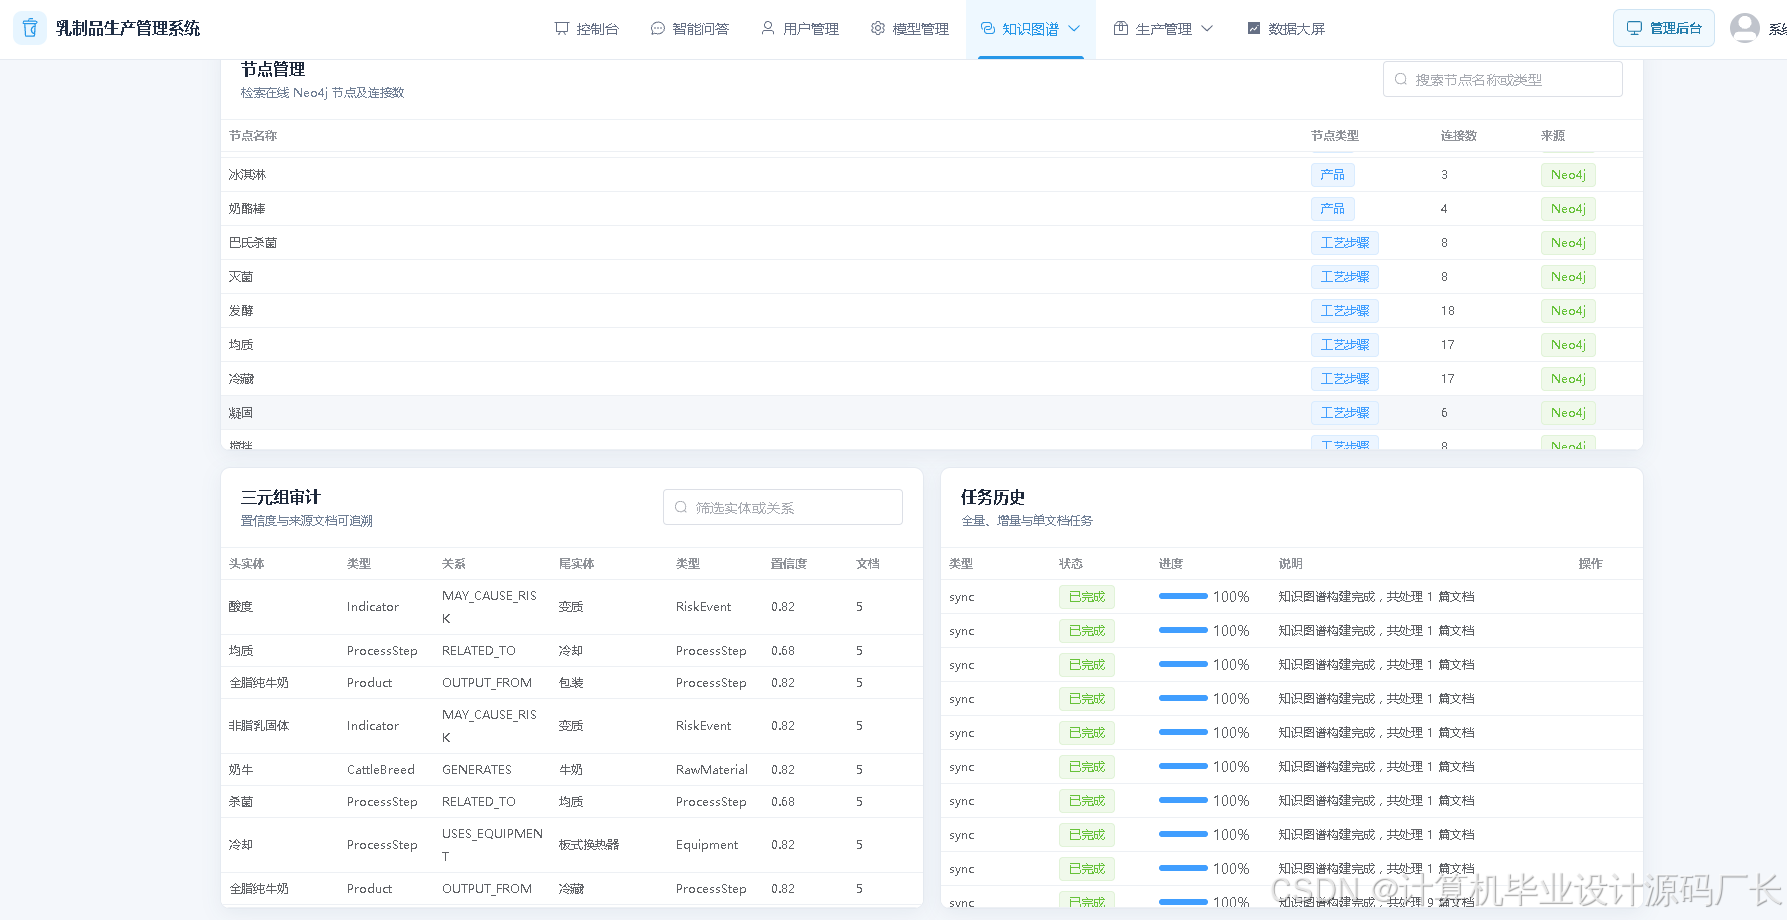Image resolution: width=1787 pixels, height=920 pixels.
Task: Click the 控制台 monitor icon
Action: coord(562,28)
